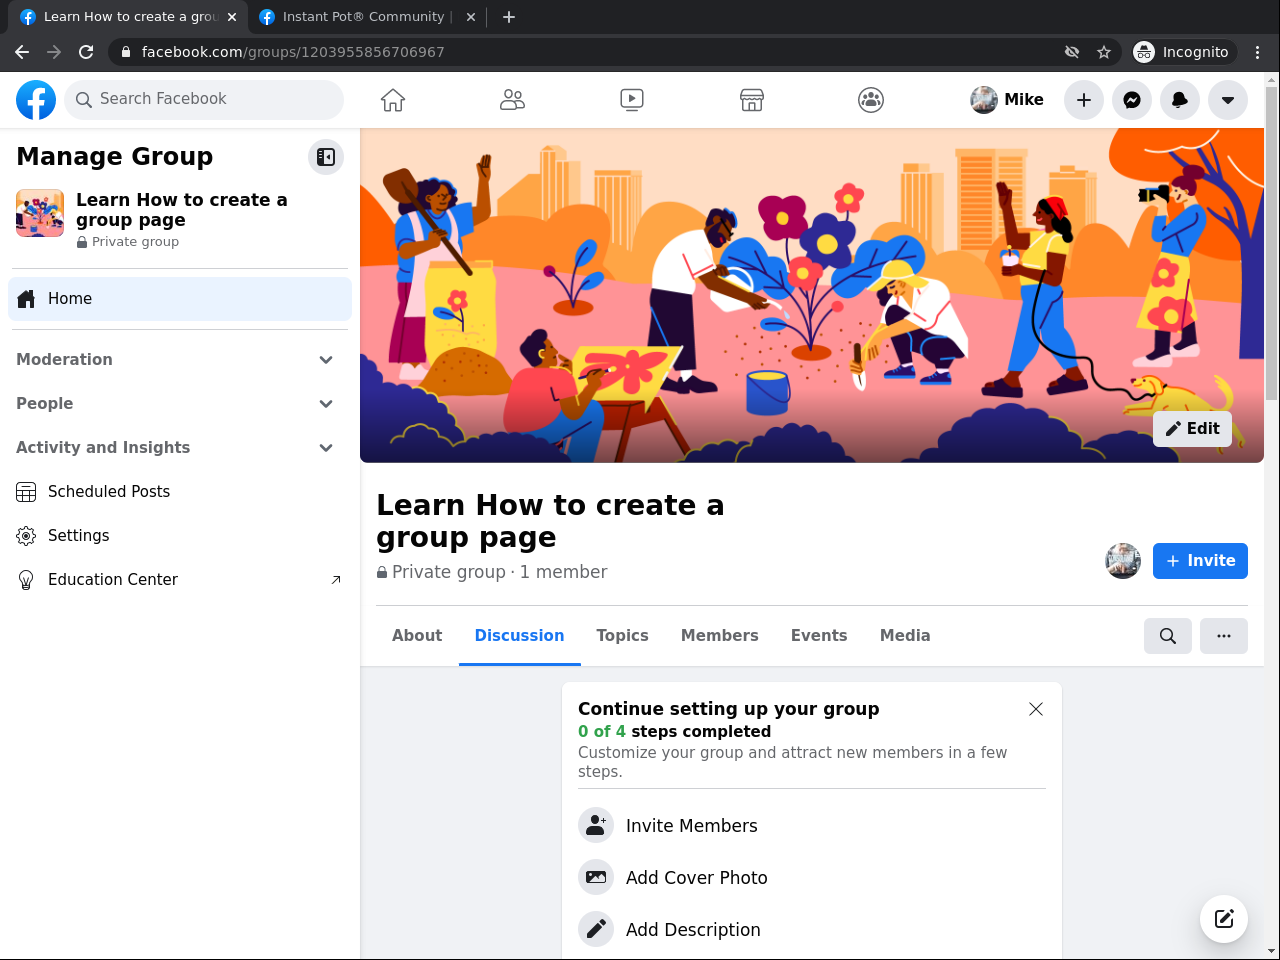
Task: Open the Marketplace icon
Action: point(752,100)
